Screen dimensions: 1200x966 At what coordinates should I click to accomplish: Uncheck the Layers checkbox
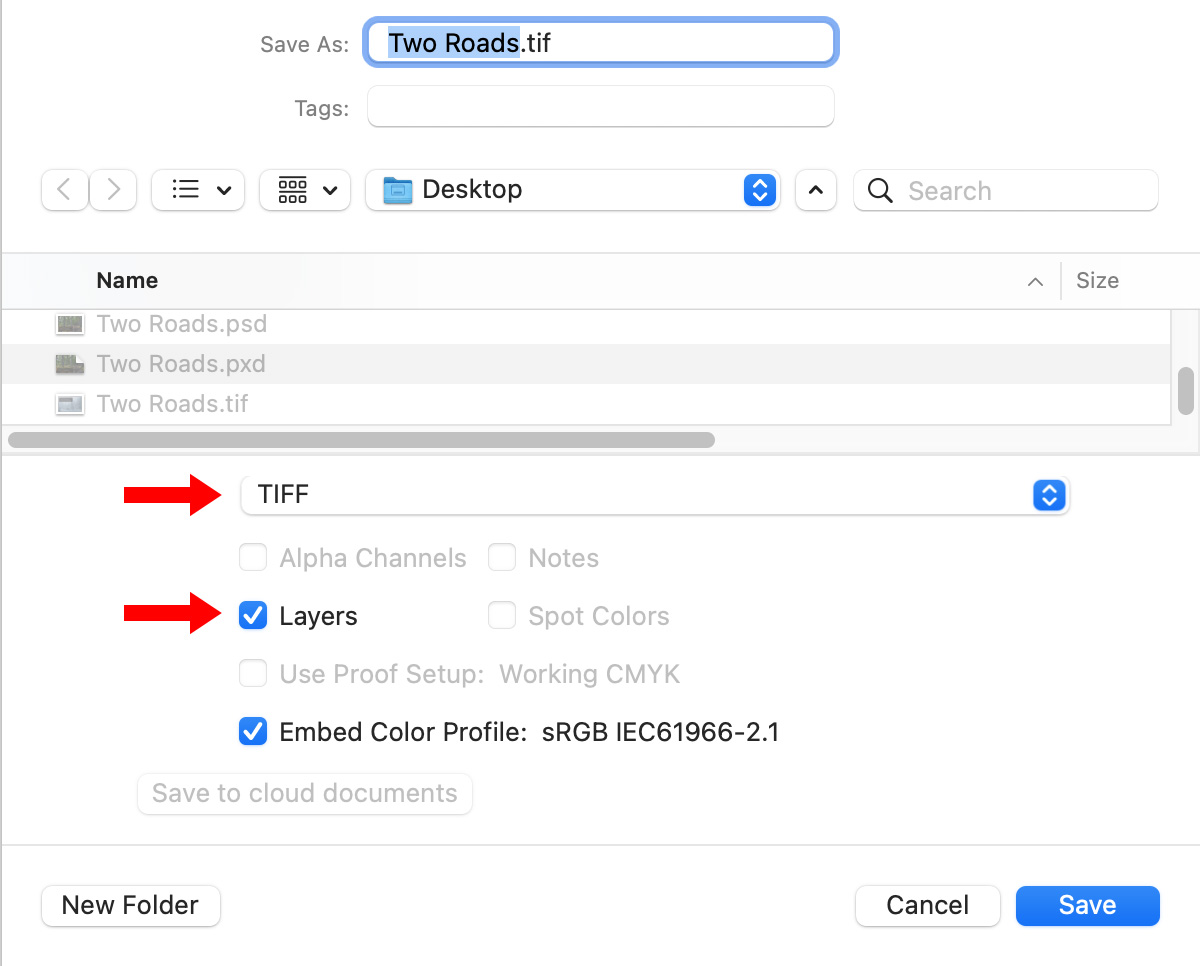pos(253,616)
